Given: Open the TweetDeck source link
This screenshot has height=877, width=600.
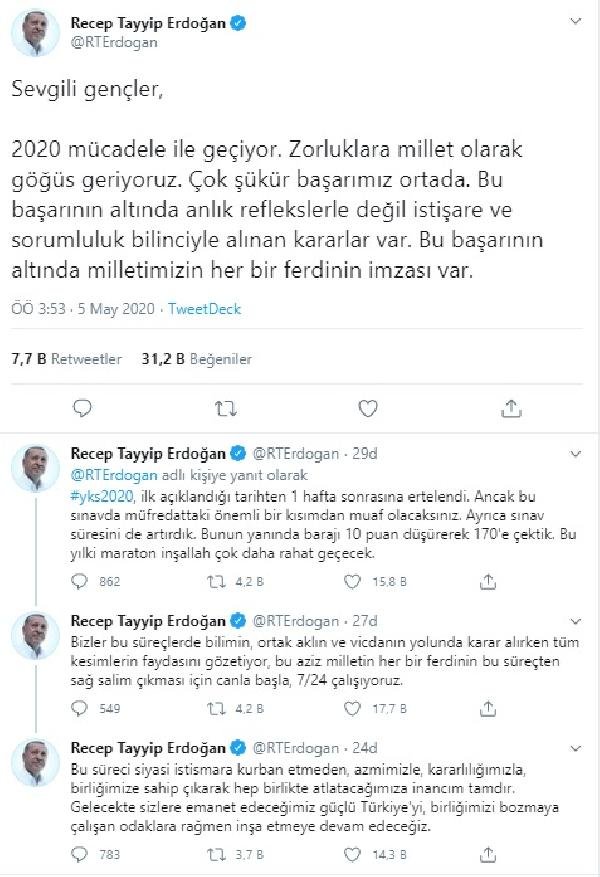Looking at the screenshot, I should 204,309.
